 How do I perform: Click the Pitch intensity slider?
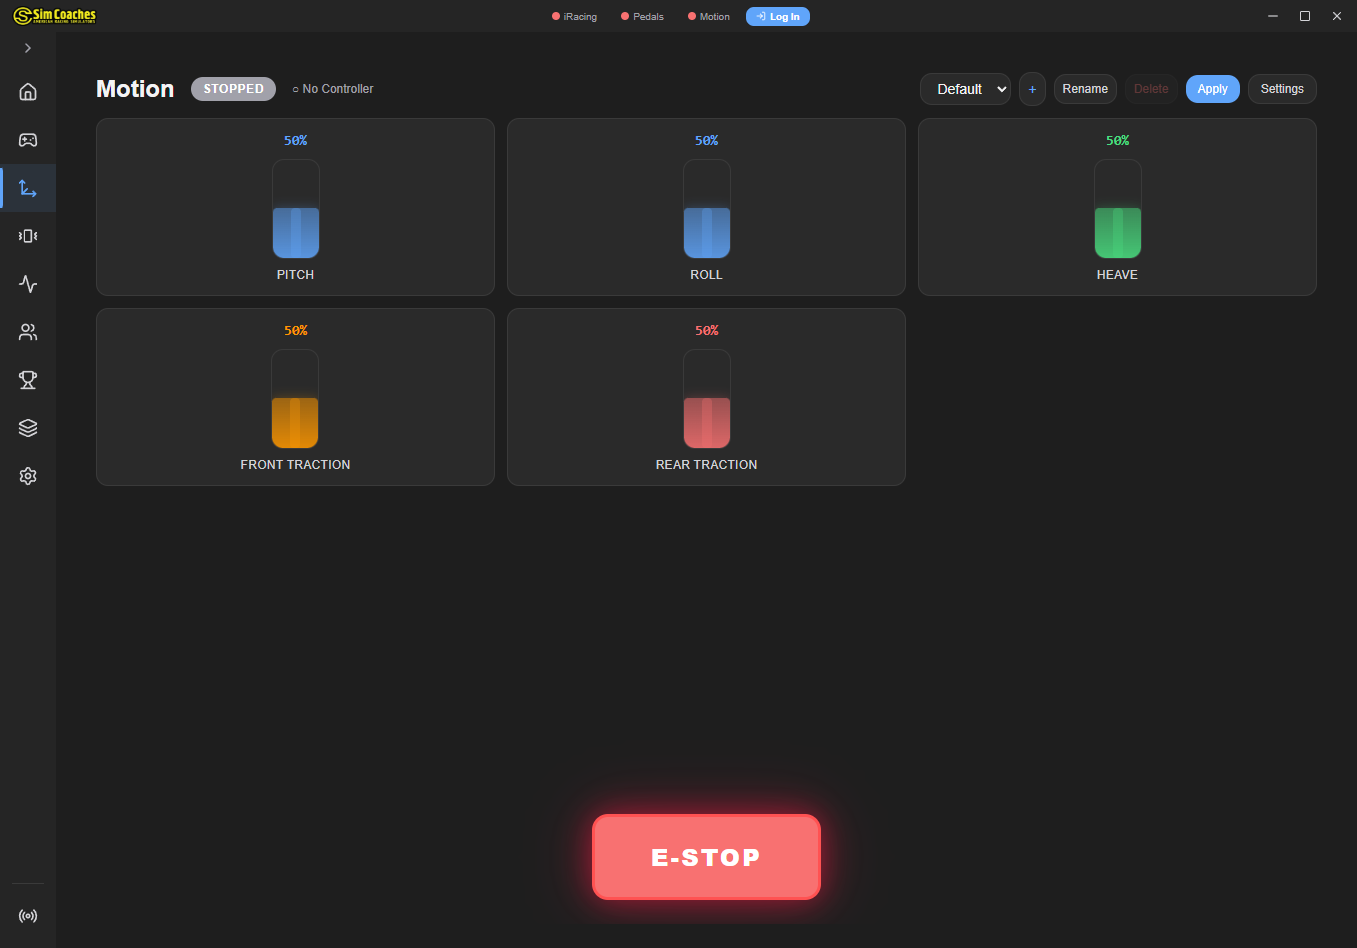pyautogui.click(x=296, y=209)
